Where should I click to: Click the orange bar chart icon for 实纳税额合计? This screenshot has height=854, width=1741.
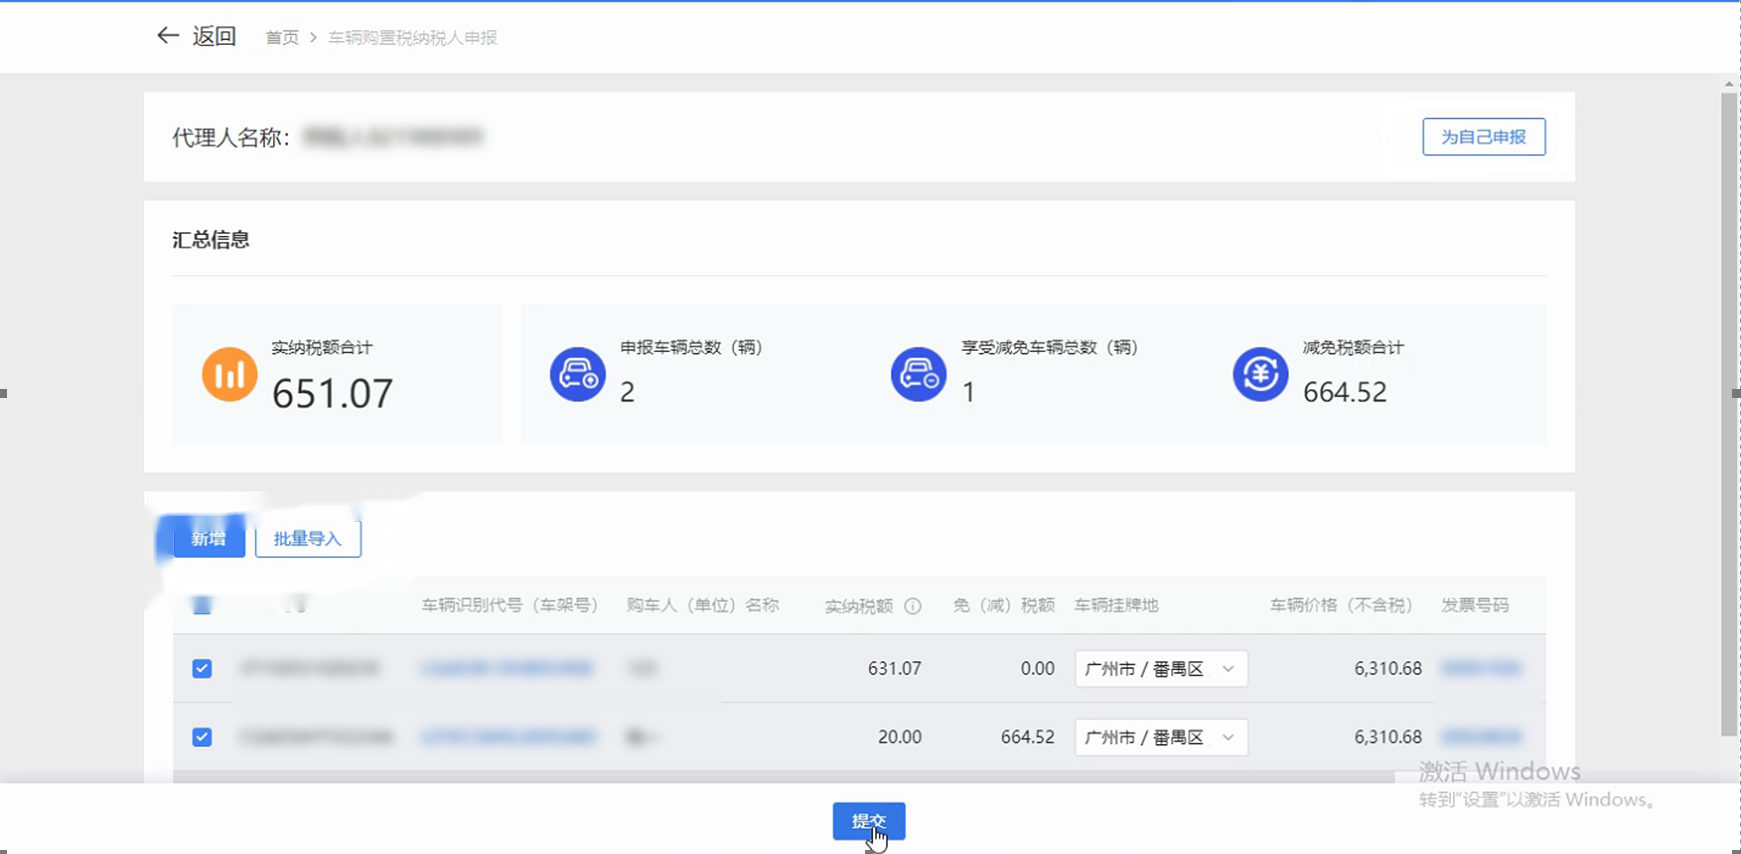(229, 374)
